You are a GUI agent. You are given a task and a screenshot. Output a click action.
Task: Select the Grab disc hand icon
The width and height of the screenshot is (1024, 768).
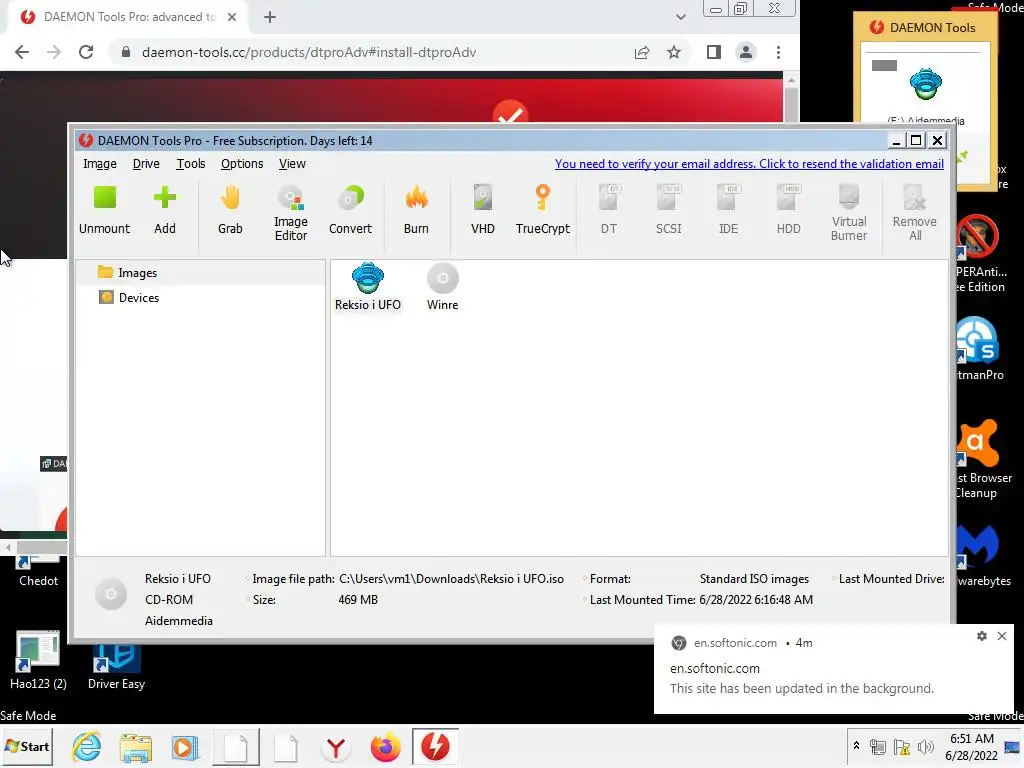click(x=230, y=211)
